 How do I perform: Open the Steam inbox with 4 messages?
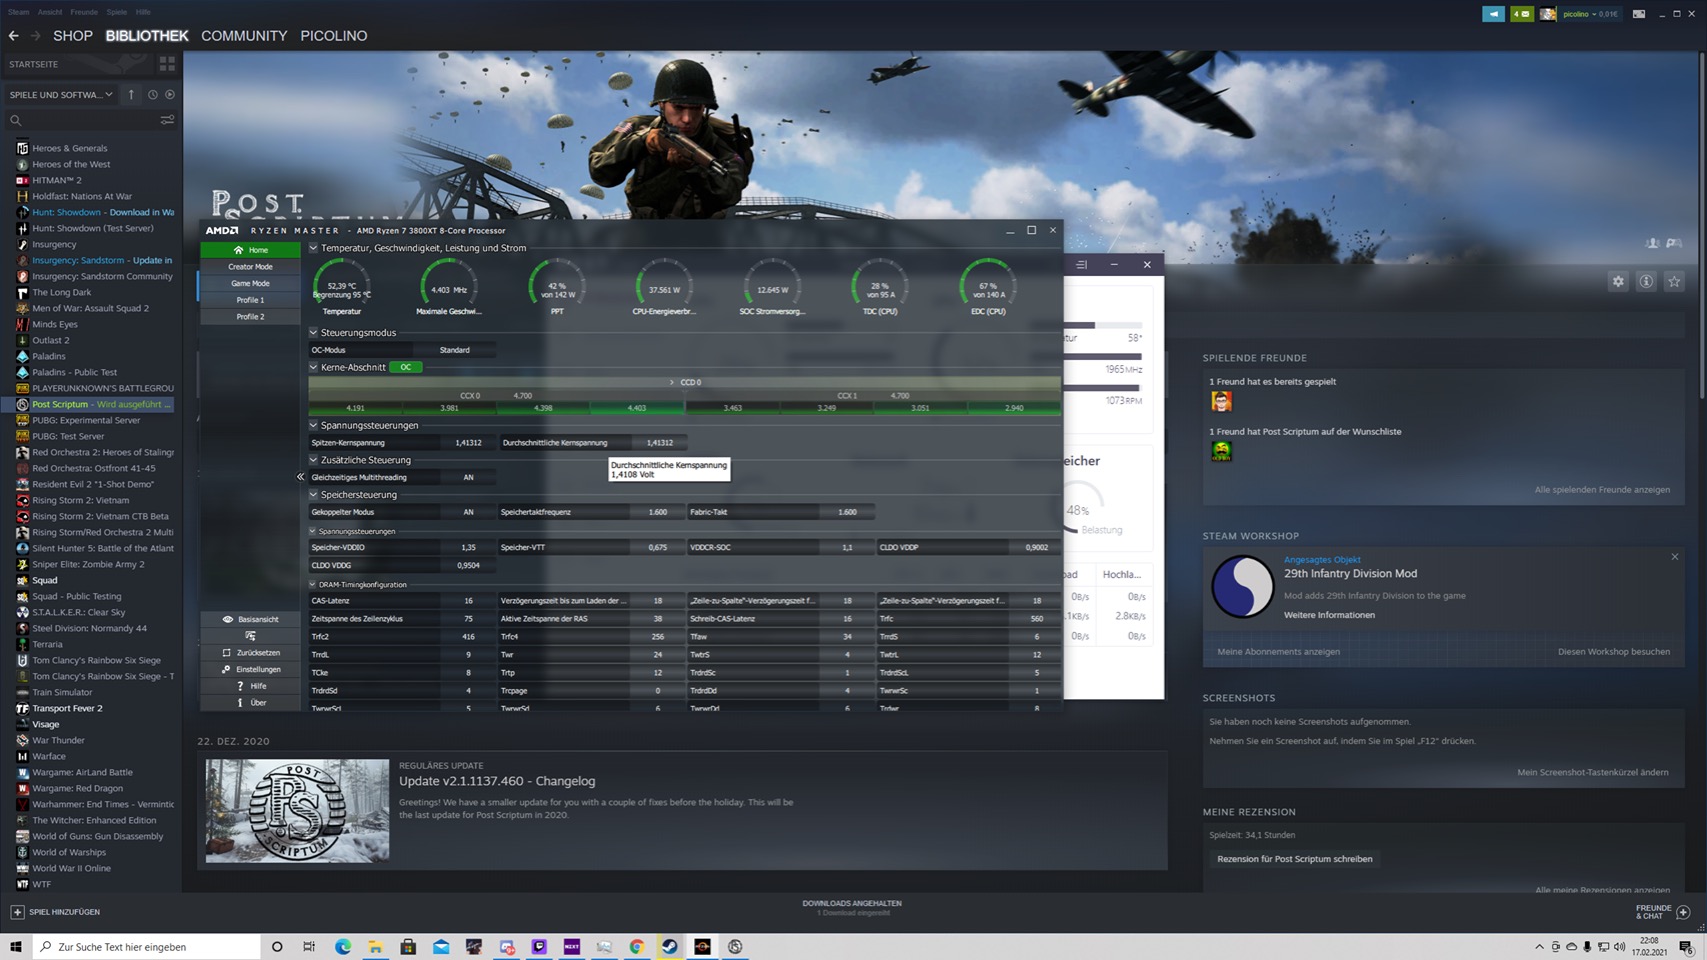[x=1521, y=14]
